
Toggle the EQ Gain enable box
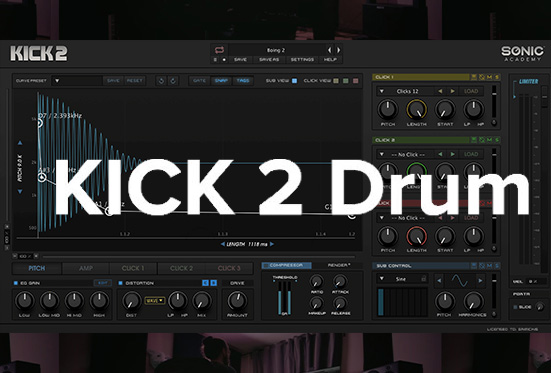point(16,283)
